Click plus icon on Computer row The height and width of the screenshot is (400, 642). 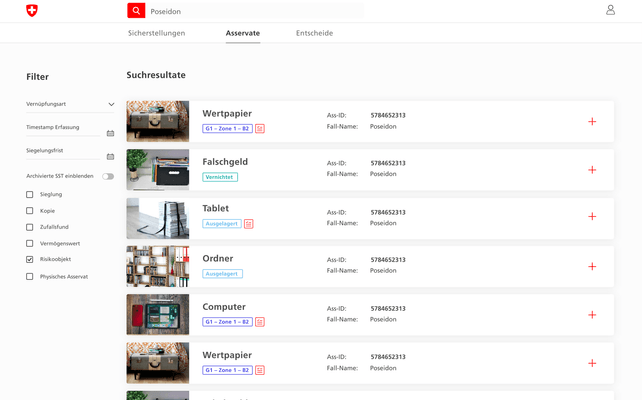(x=592, y=315)
